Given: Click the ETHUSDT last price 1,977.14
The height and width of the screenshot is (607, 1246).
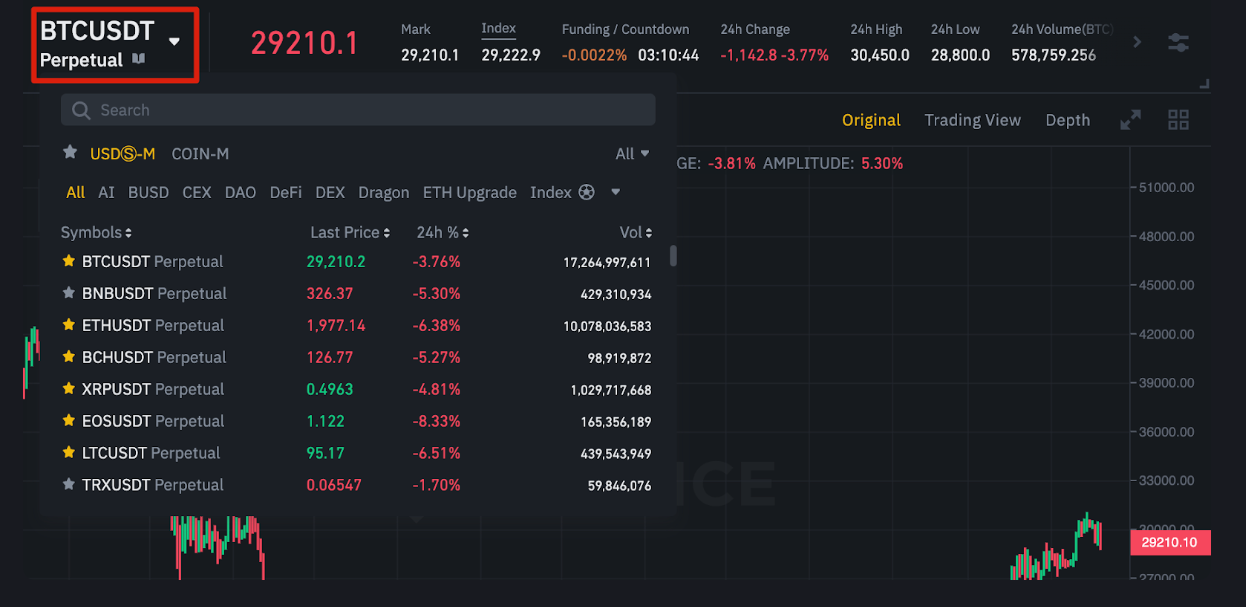Looking at the screenshot, I should [x=336, y=325].
